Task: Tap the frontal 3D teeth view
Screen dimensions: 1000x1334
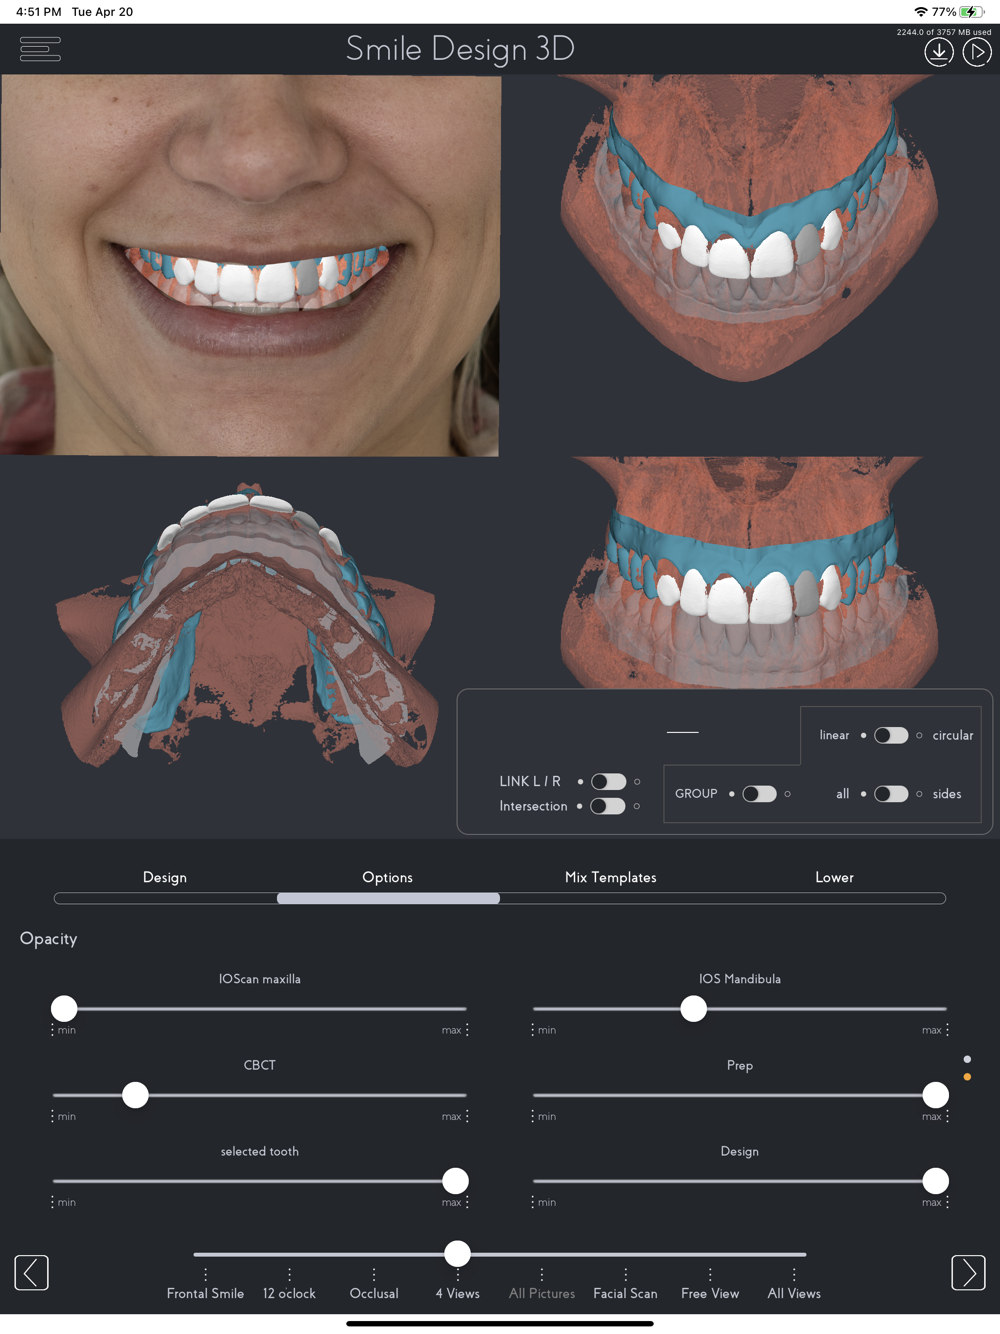Action: 750,572
